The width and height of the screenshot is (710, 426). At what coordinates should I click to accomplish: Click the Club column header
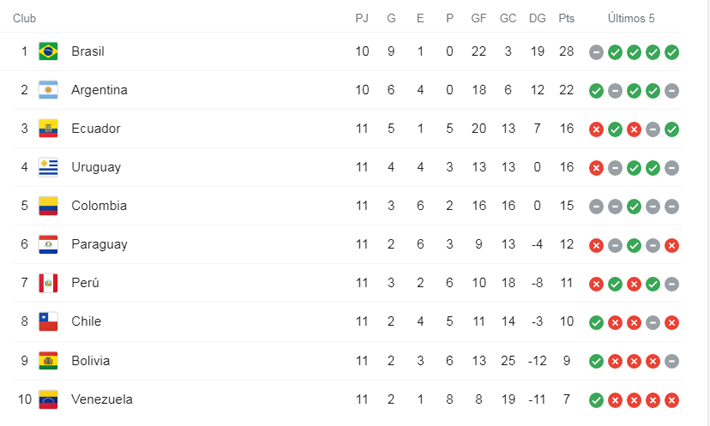[x=24, y=18]
